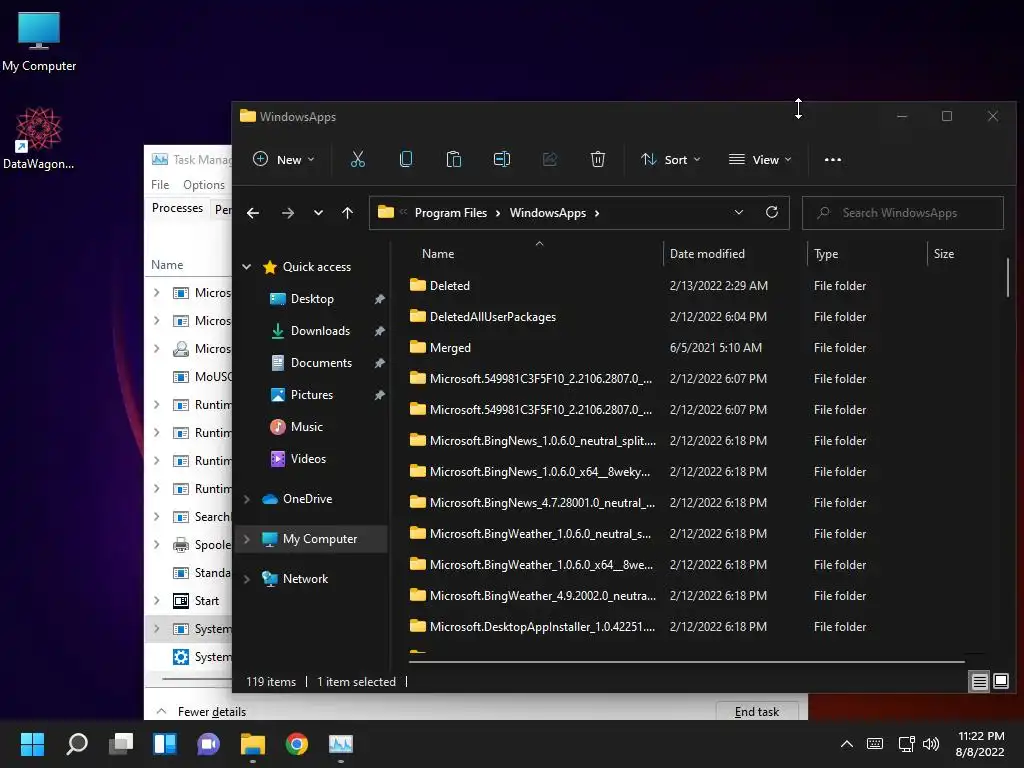Expand the Network tree node
Screen dimensions: 1024x768
[247, 579]
